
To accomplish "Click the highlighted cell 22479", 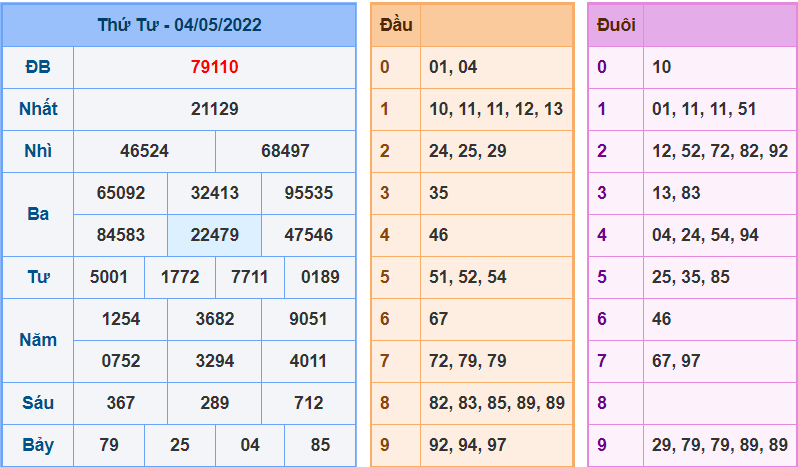I will pyautogui.click(x=215, y=235).
